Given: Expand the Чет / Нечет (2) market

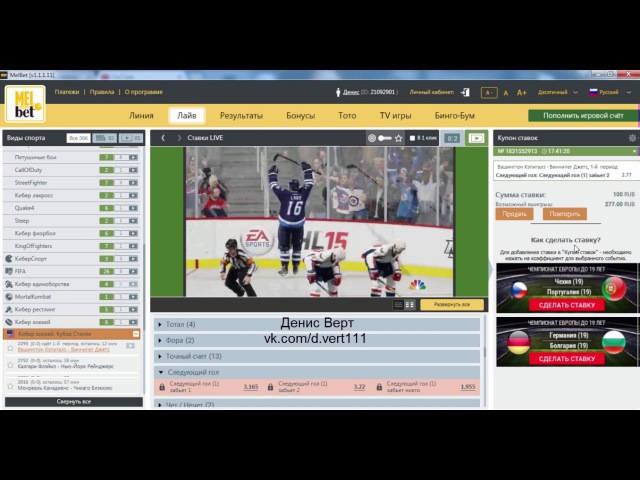Looking at the screenshot, I should point(317,404).
